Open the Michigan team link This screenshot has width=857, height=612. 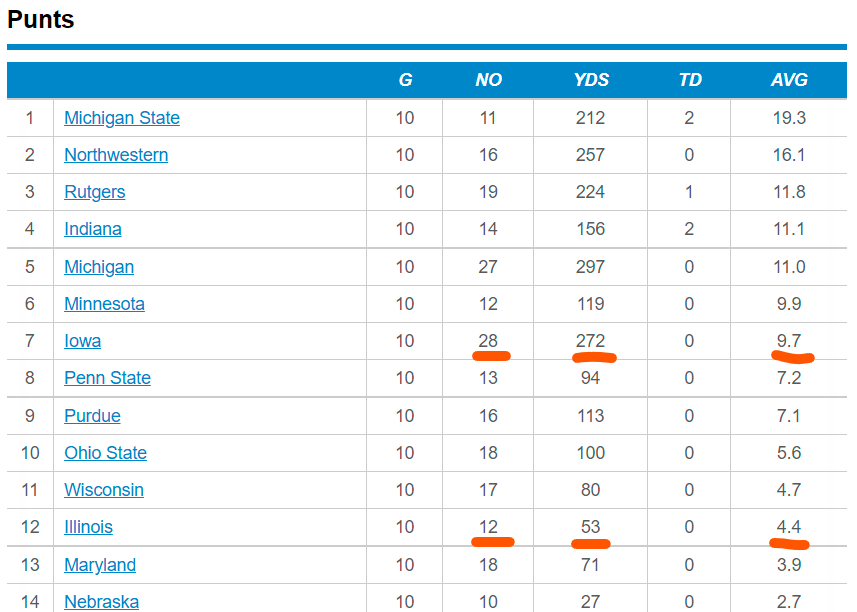point(99,267)
